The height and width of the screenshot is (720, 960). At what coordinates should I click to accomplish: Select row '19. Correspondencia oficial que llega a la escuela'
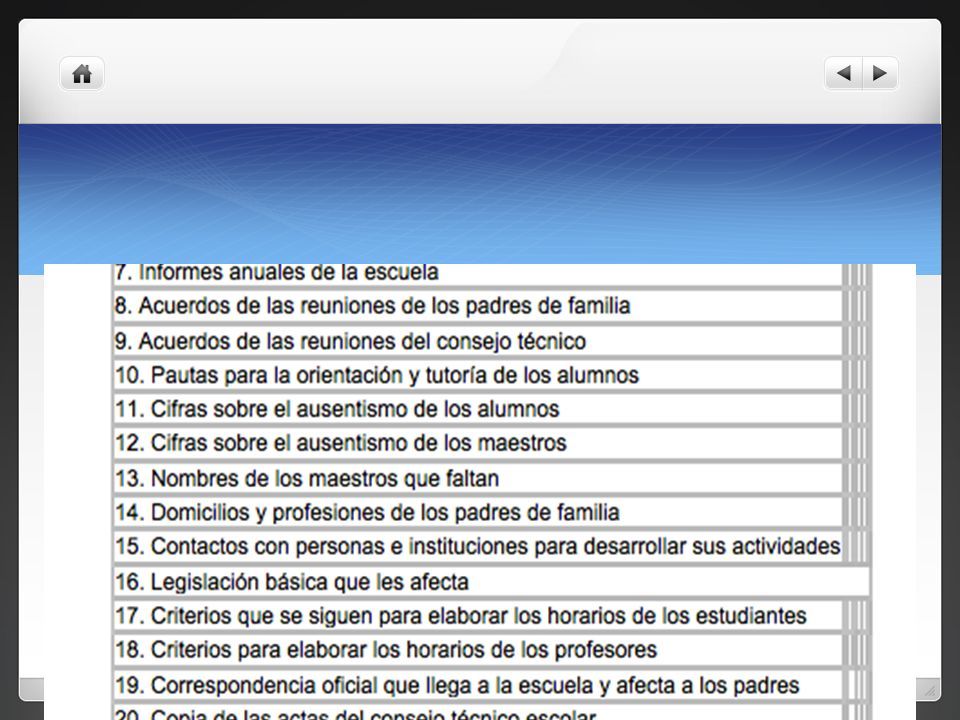478,685
